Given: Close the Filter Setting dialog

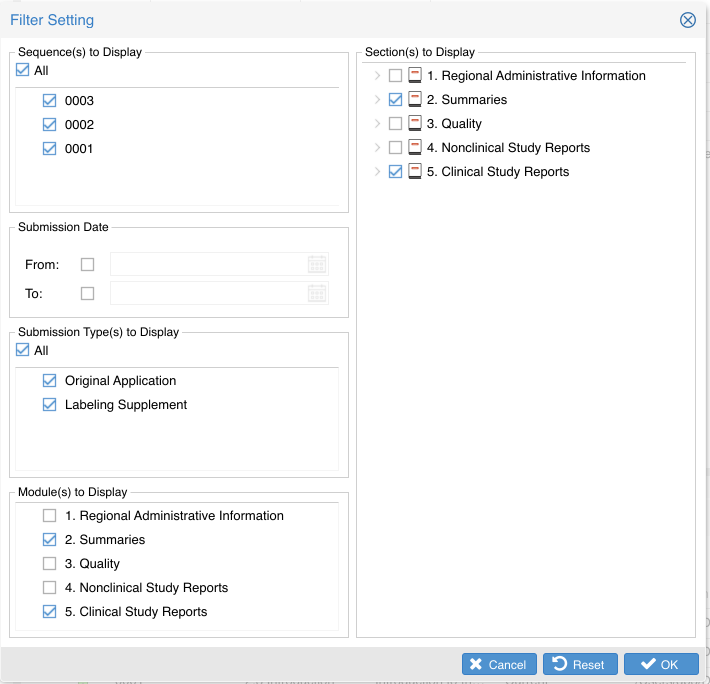Looking at the screenshot, I should (688, 20).
